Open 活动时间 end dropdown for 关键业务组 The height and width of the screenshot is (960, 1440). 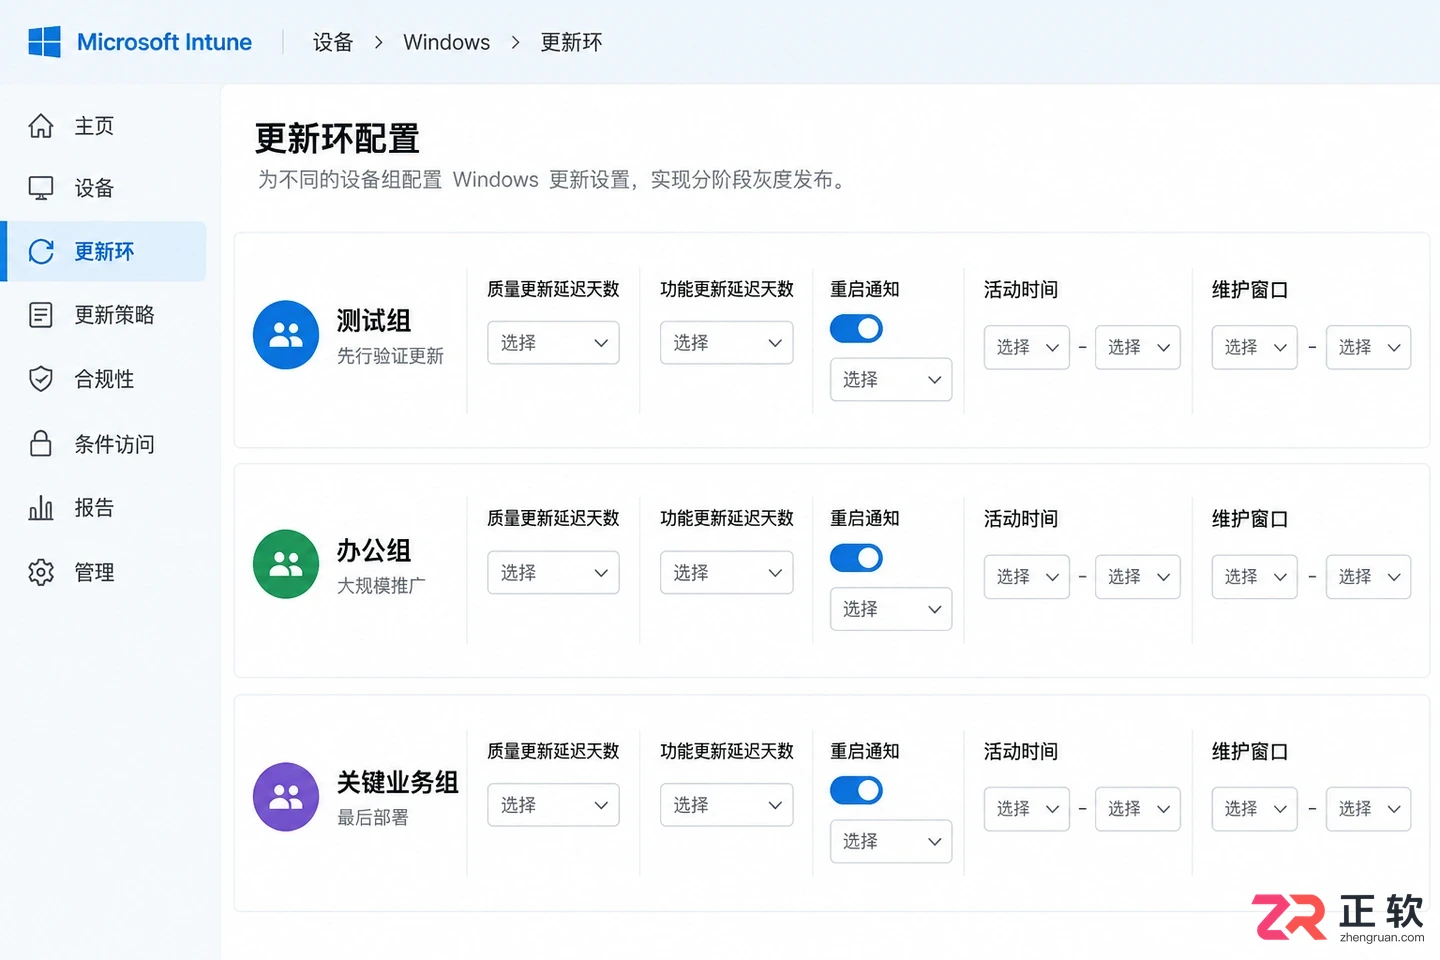[1138, 809]
